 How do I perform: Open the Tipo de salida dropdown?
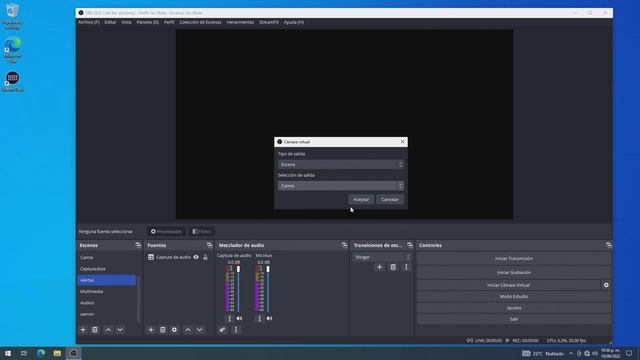341,164
